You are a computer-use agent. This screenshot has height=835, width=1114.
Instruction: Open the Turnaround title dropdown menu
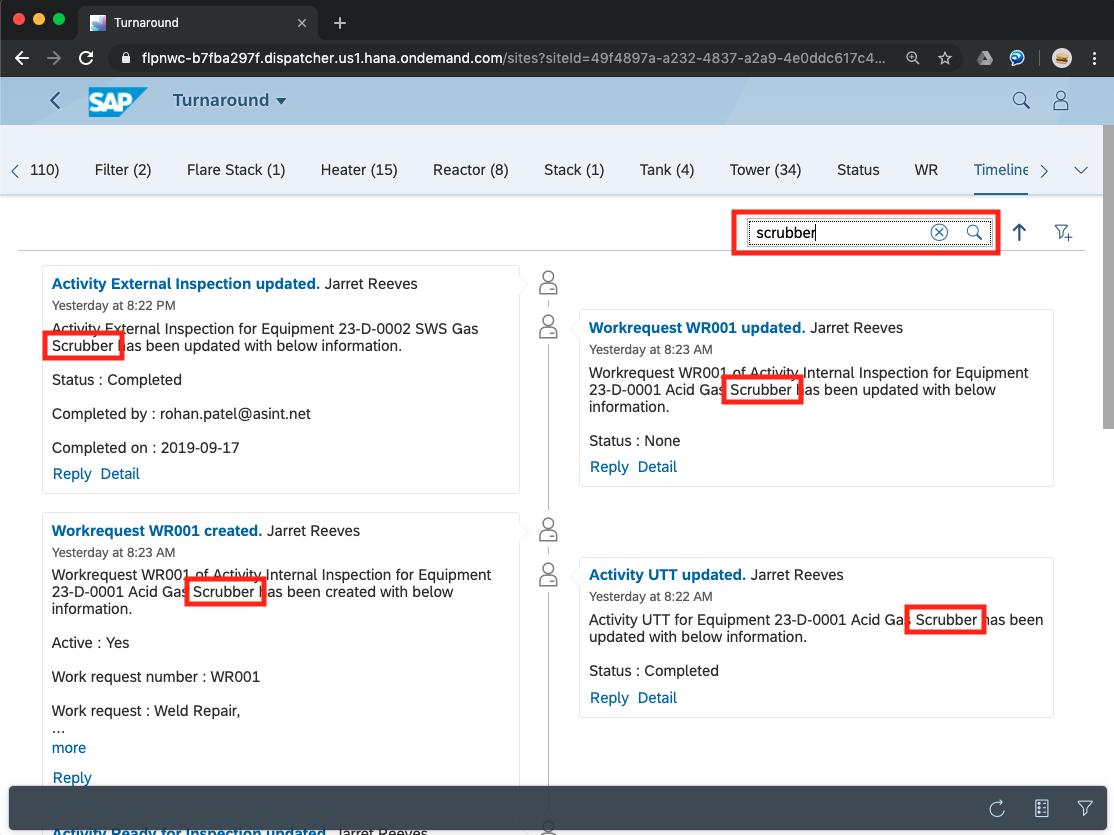229,100
